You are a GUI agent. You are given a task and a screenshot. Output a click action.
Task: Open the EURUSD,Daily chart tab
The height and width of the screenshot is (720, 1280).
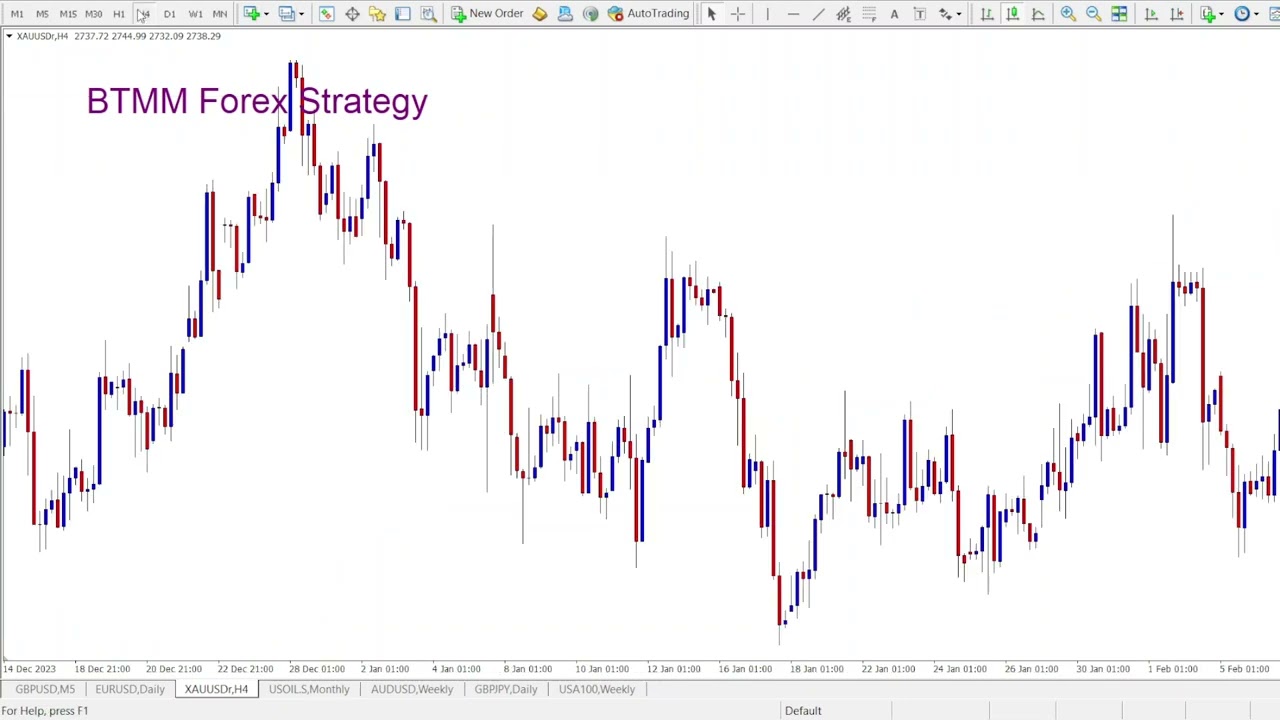(130, 689)
